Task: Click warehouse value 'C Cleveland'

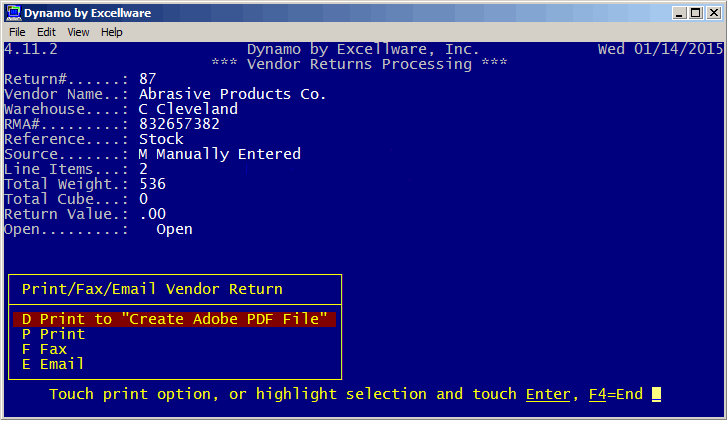Action: 188,109
